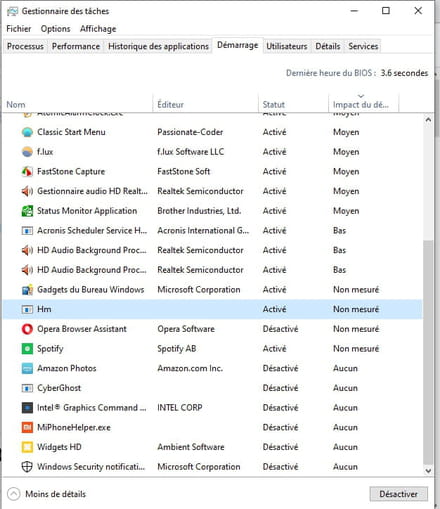The height and width of the screenshot is (509, 440).
Task: Click the scroll up arrow of the list
Action: pyautogui.click(x=428, y=119)
